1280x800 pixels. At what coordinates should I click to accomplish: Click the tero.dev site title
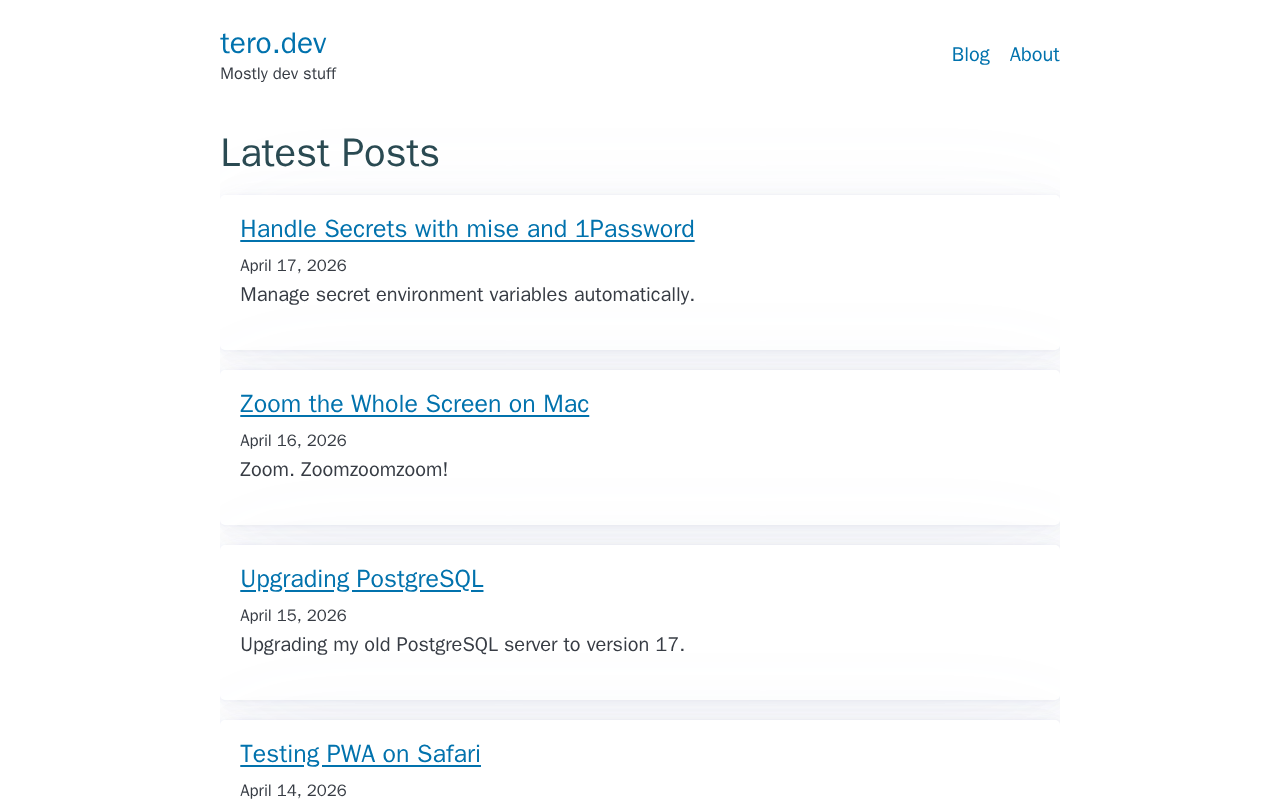tap(273, 43)
